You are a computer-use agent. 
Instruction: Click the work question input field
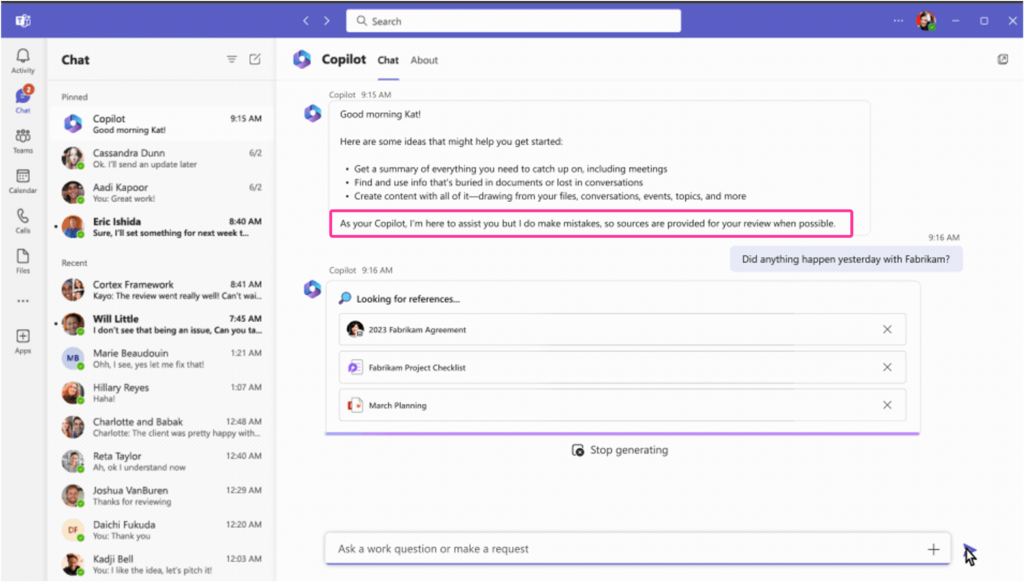[x=620, y=549]
